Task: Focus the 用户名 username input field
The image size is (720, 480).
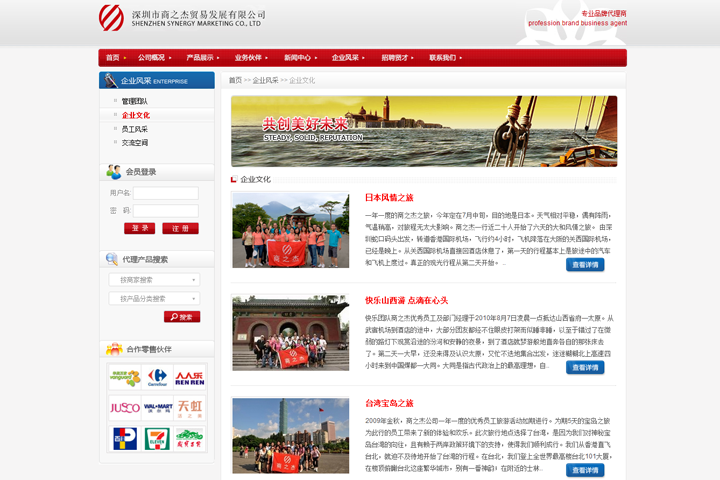Action: click(166, 193)
